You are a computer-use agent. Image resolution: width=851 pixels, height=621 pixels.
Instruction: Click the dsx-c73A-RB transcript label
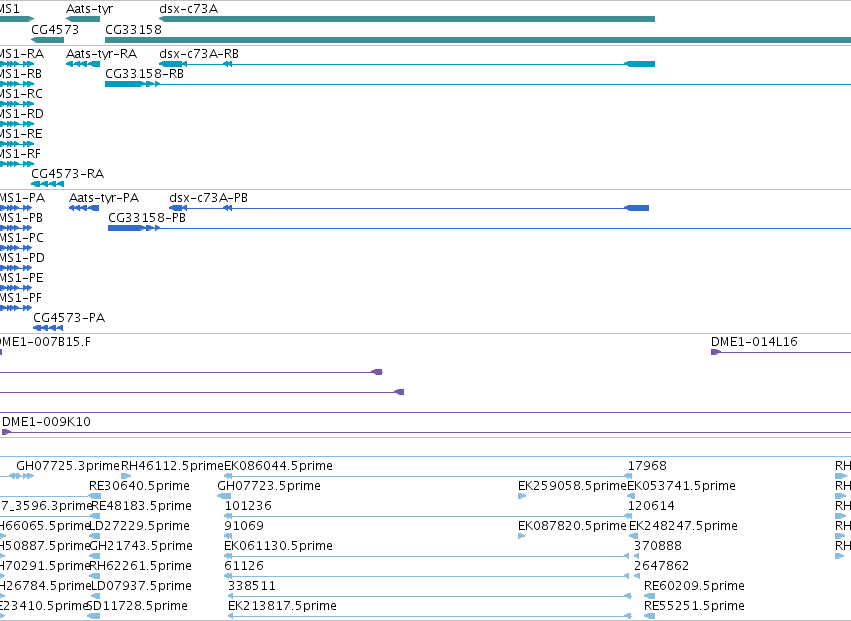pos(199,54)
